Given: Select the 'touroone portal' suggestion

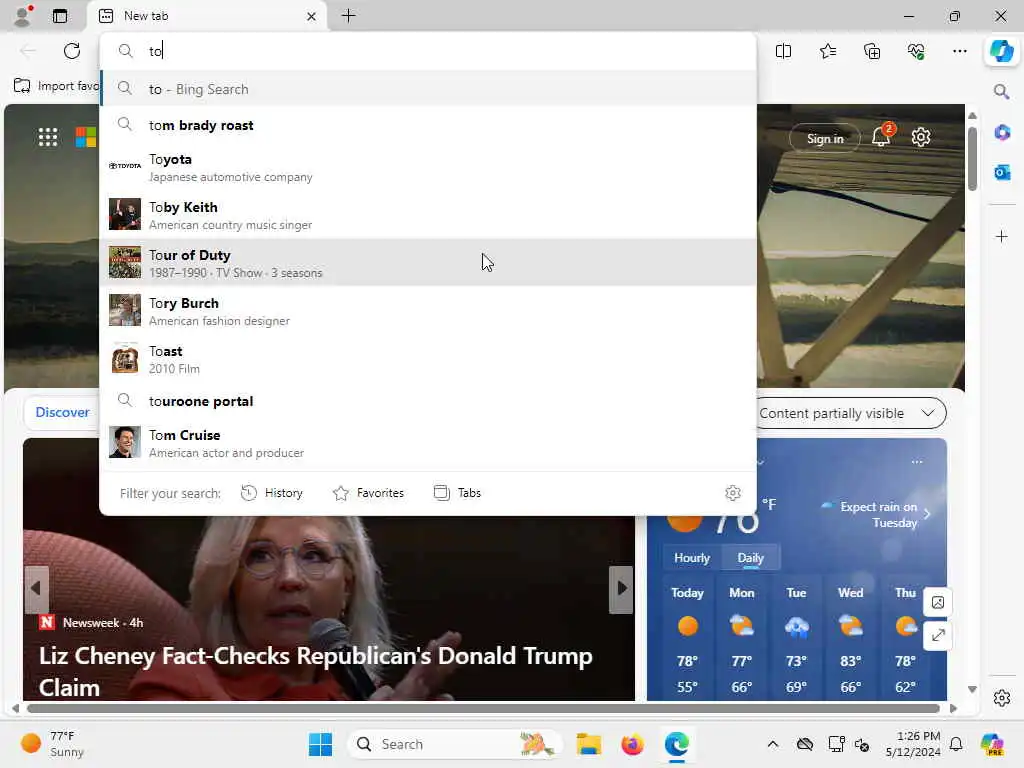Looking at the screenshot, I should tap(428, 401).
